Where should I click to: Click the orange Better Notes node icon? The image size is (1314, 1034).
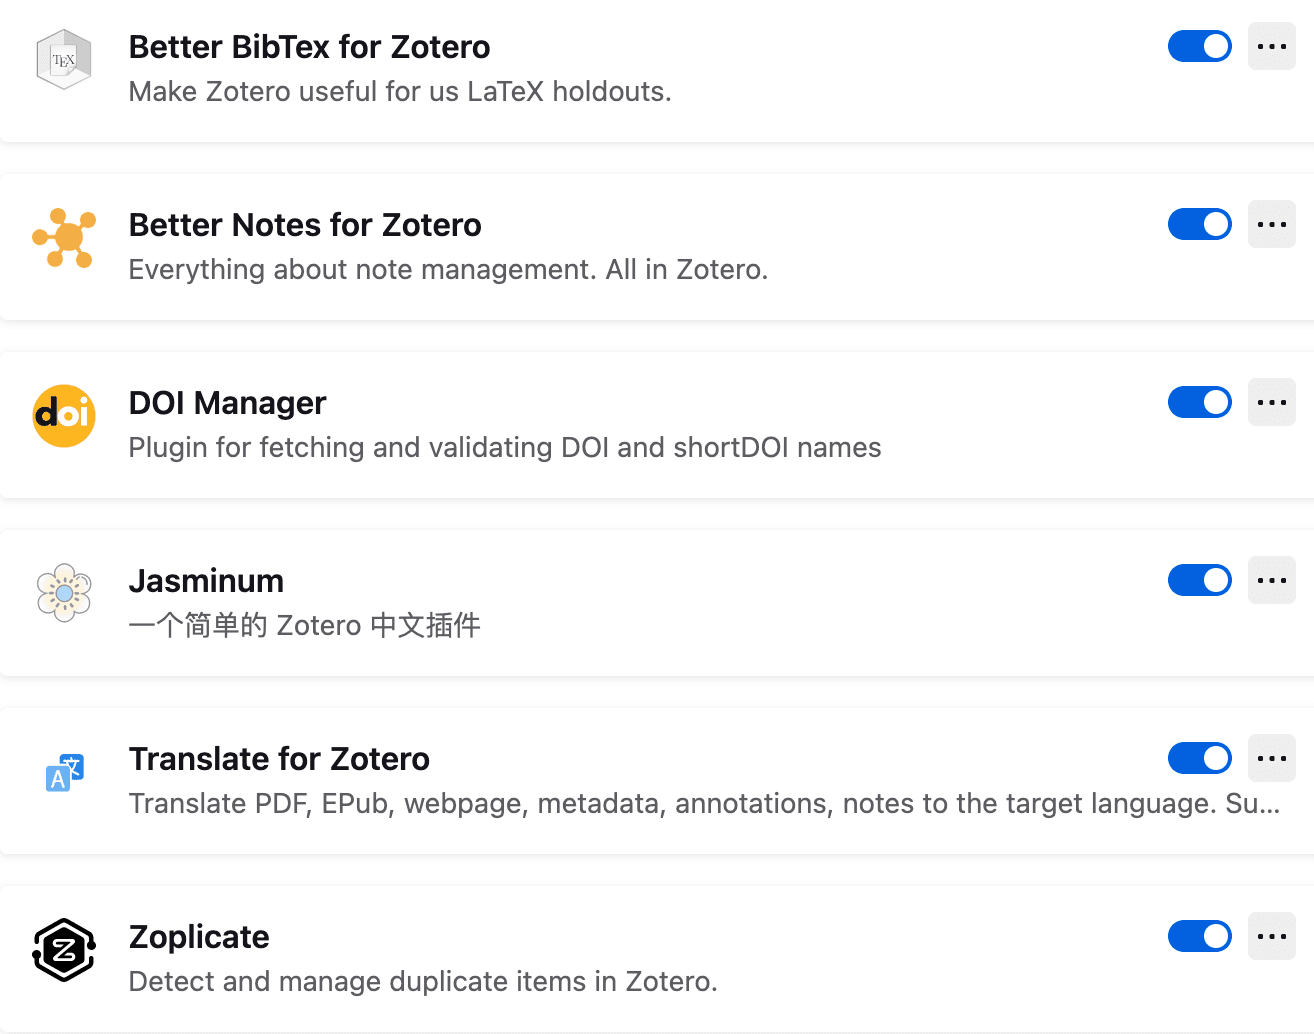pyautogui.click(x=64, y=238)
